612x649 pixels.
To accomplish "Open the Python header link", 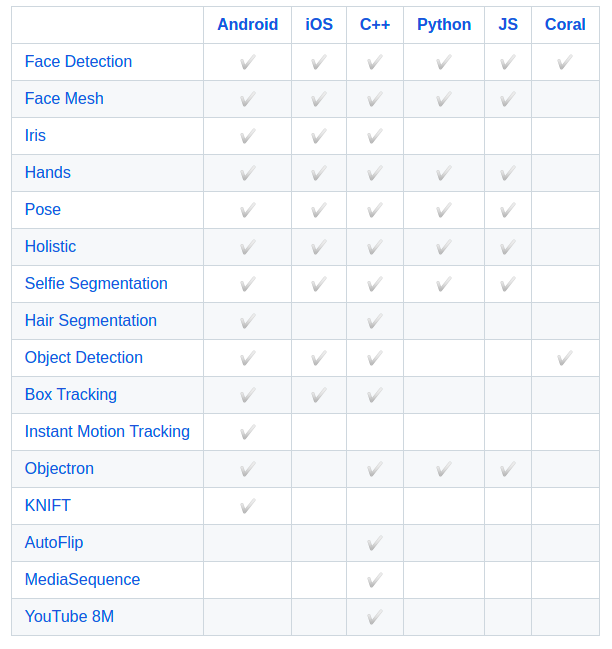I will [444, 24].
